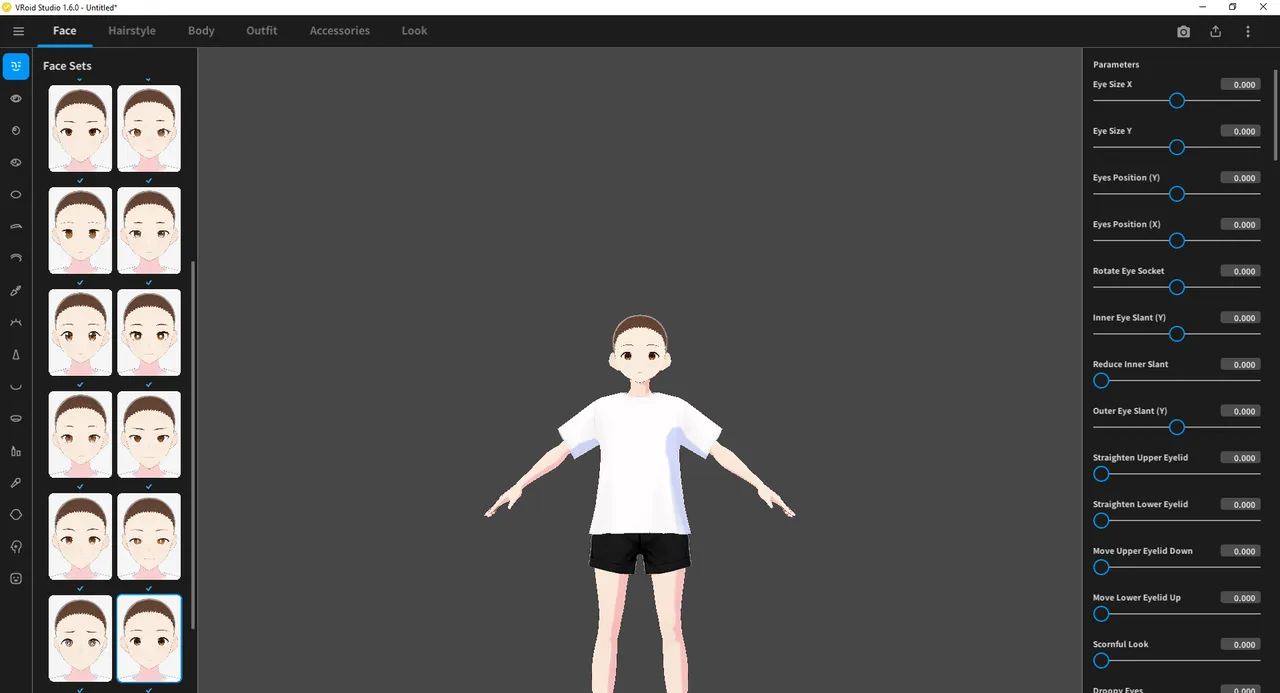
Task: Click the Rotate Eye Socket value field
Action: tap(1240, 271)
